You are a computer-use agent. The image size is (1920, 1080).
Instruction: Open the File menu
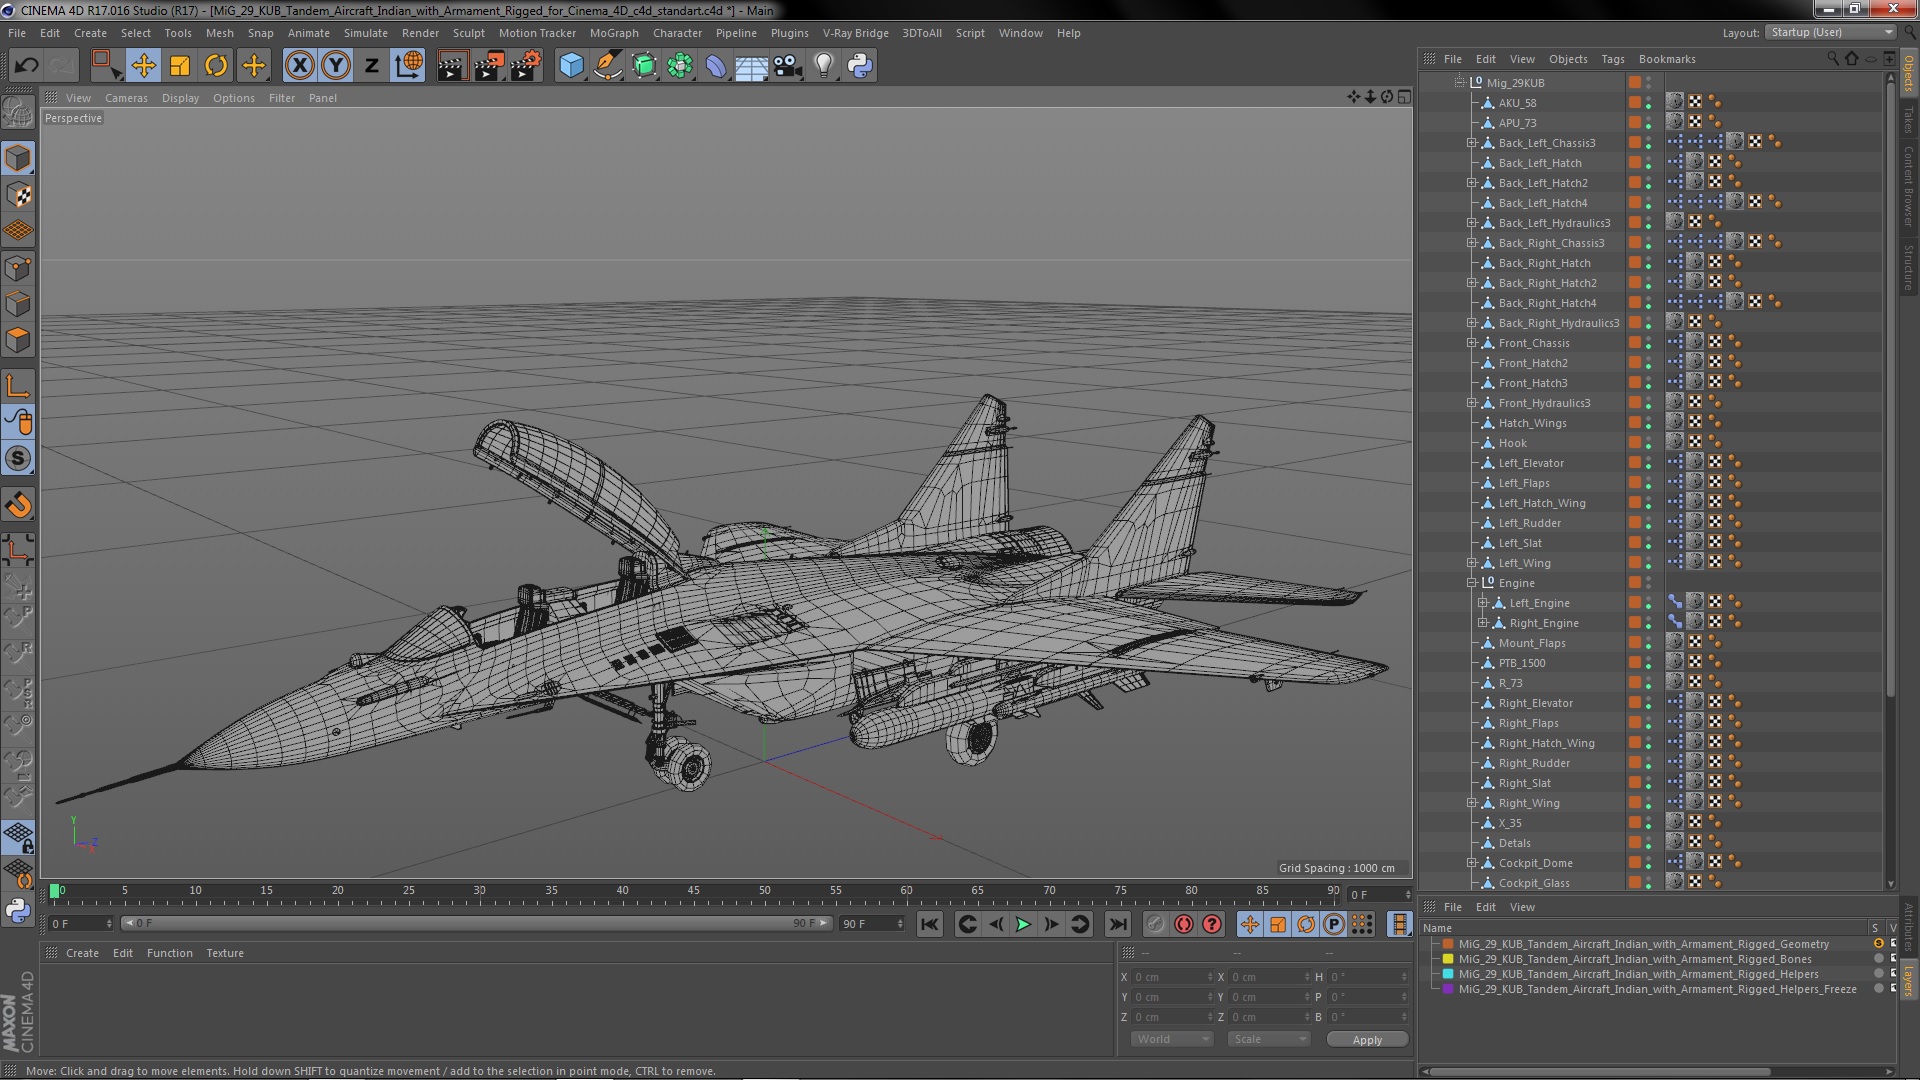click(x=17, y=33)
